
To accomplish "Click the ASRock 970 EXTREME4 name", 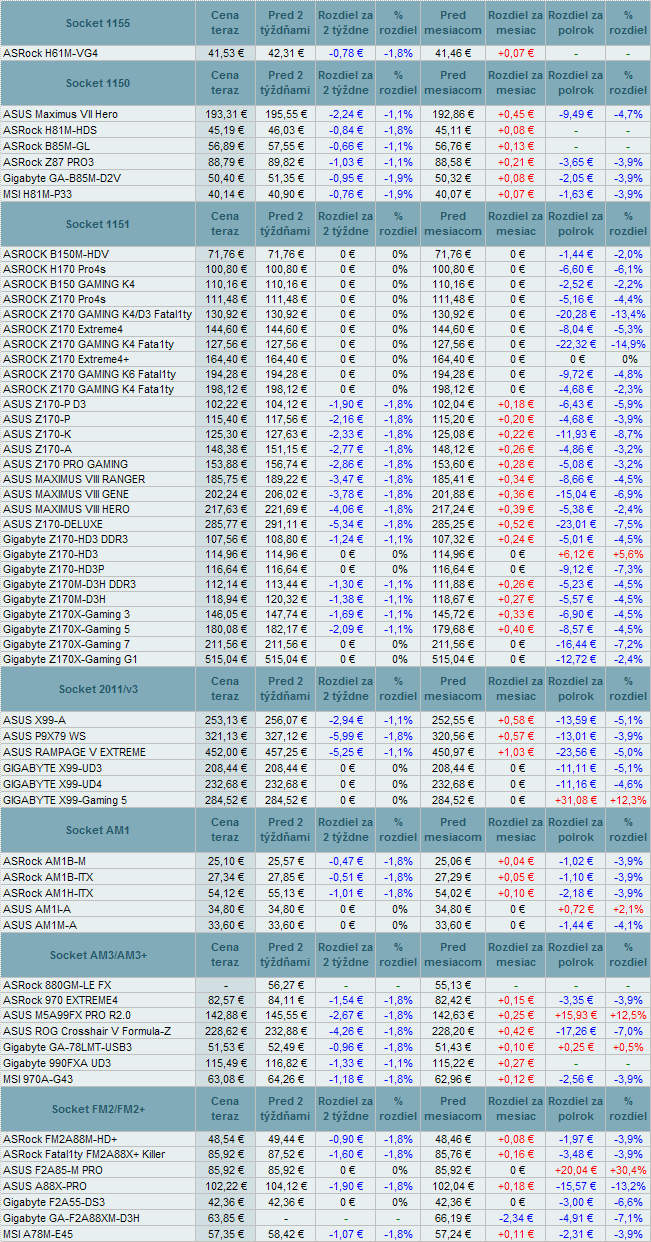I will pyautogui.click(x=60, y=1000).
